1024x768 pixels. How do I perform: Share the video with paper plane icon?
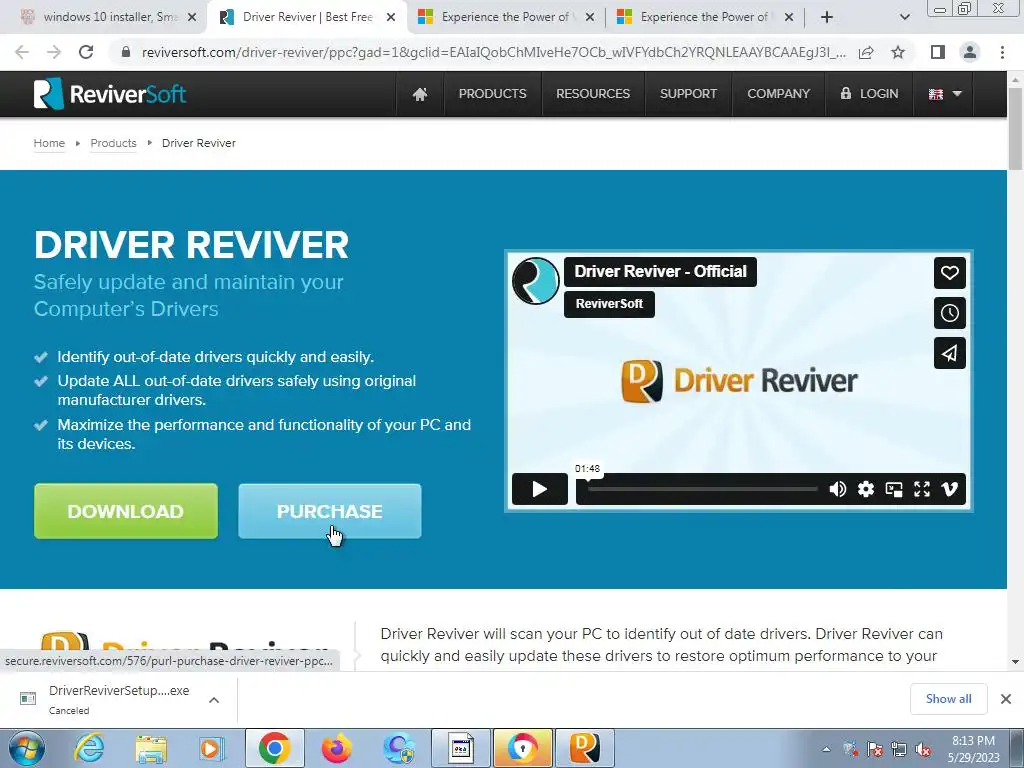[x=950, y=353]
